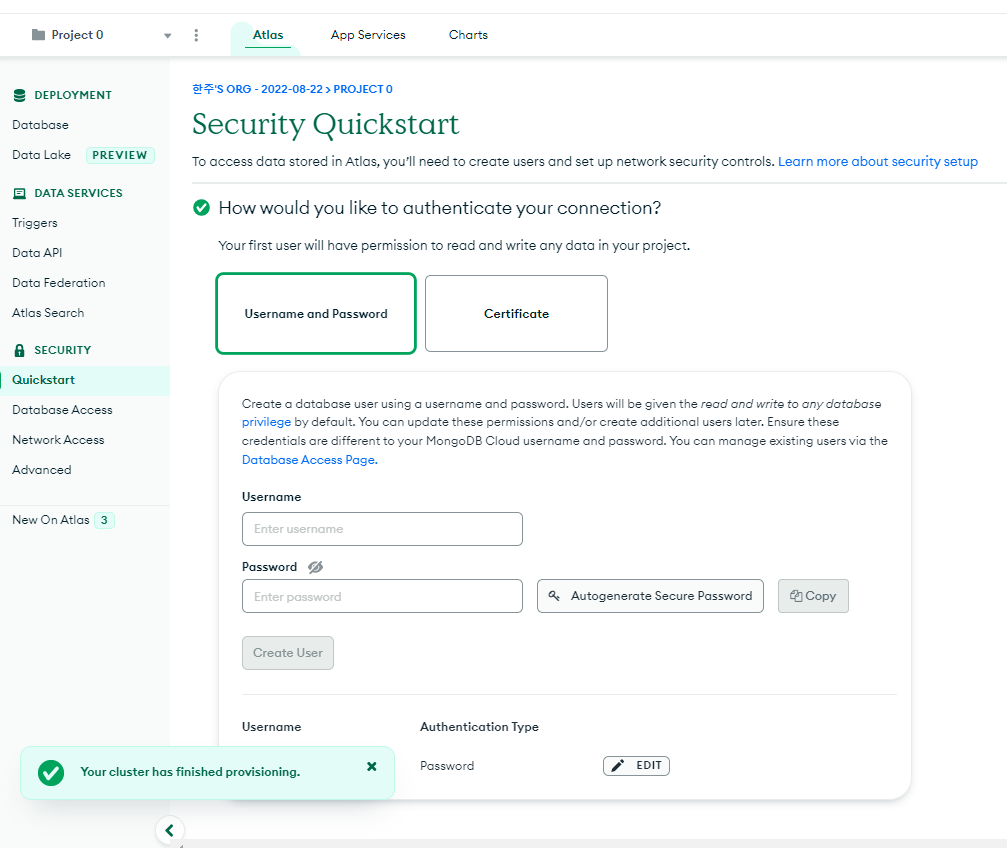The width and height of the screenshot is (1007, 848).
Task: Click the PROJECT 0 breadcrumb link
Action: click(363, 89)
